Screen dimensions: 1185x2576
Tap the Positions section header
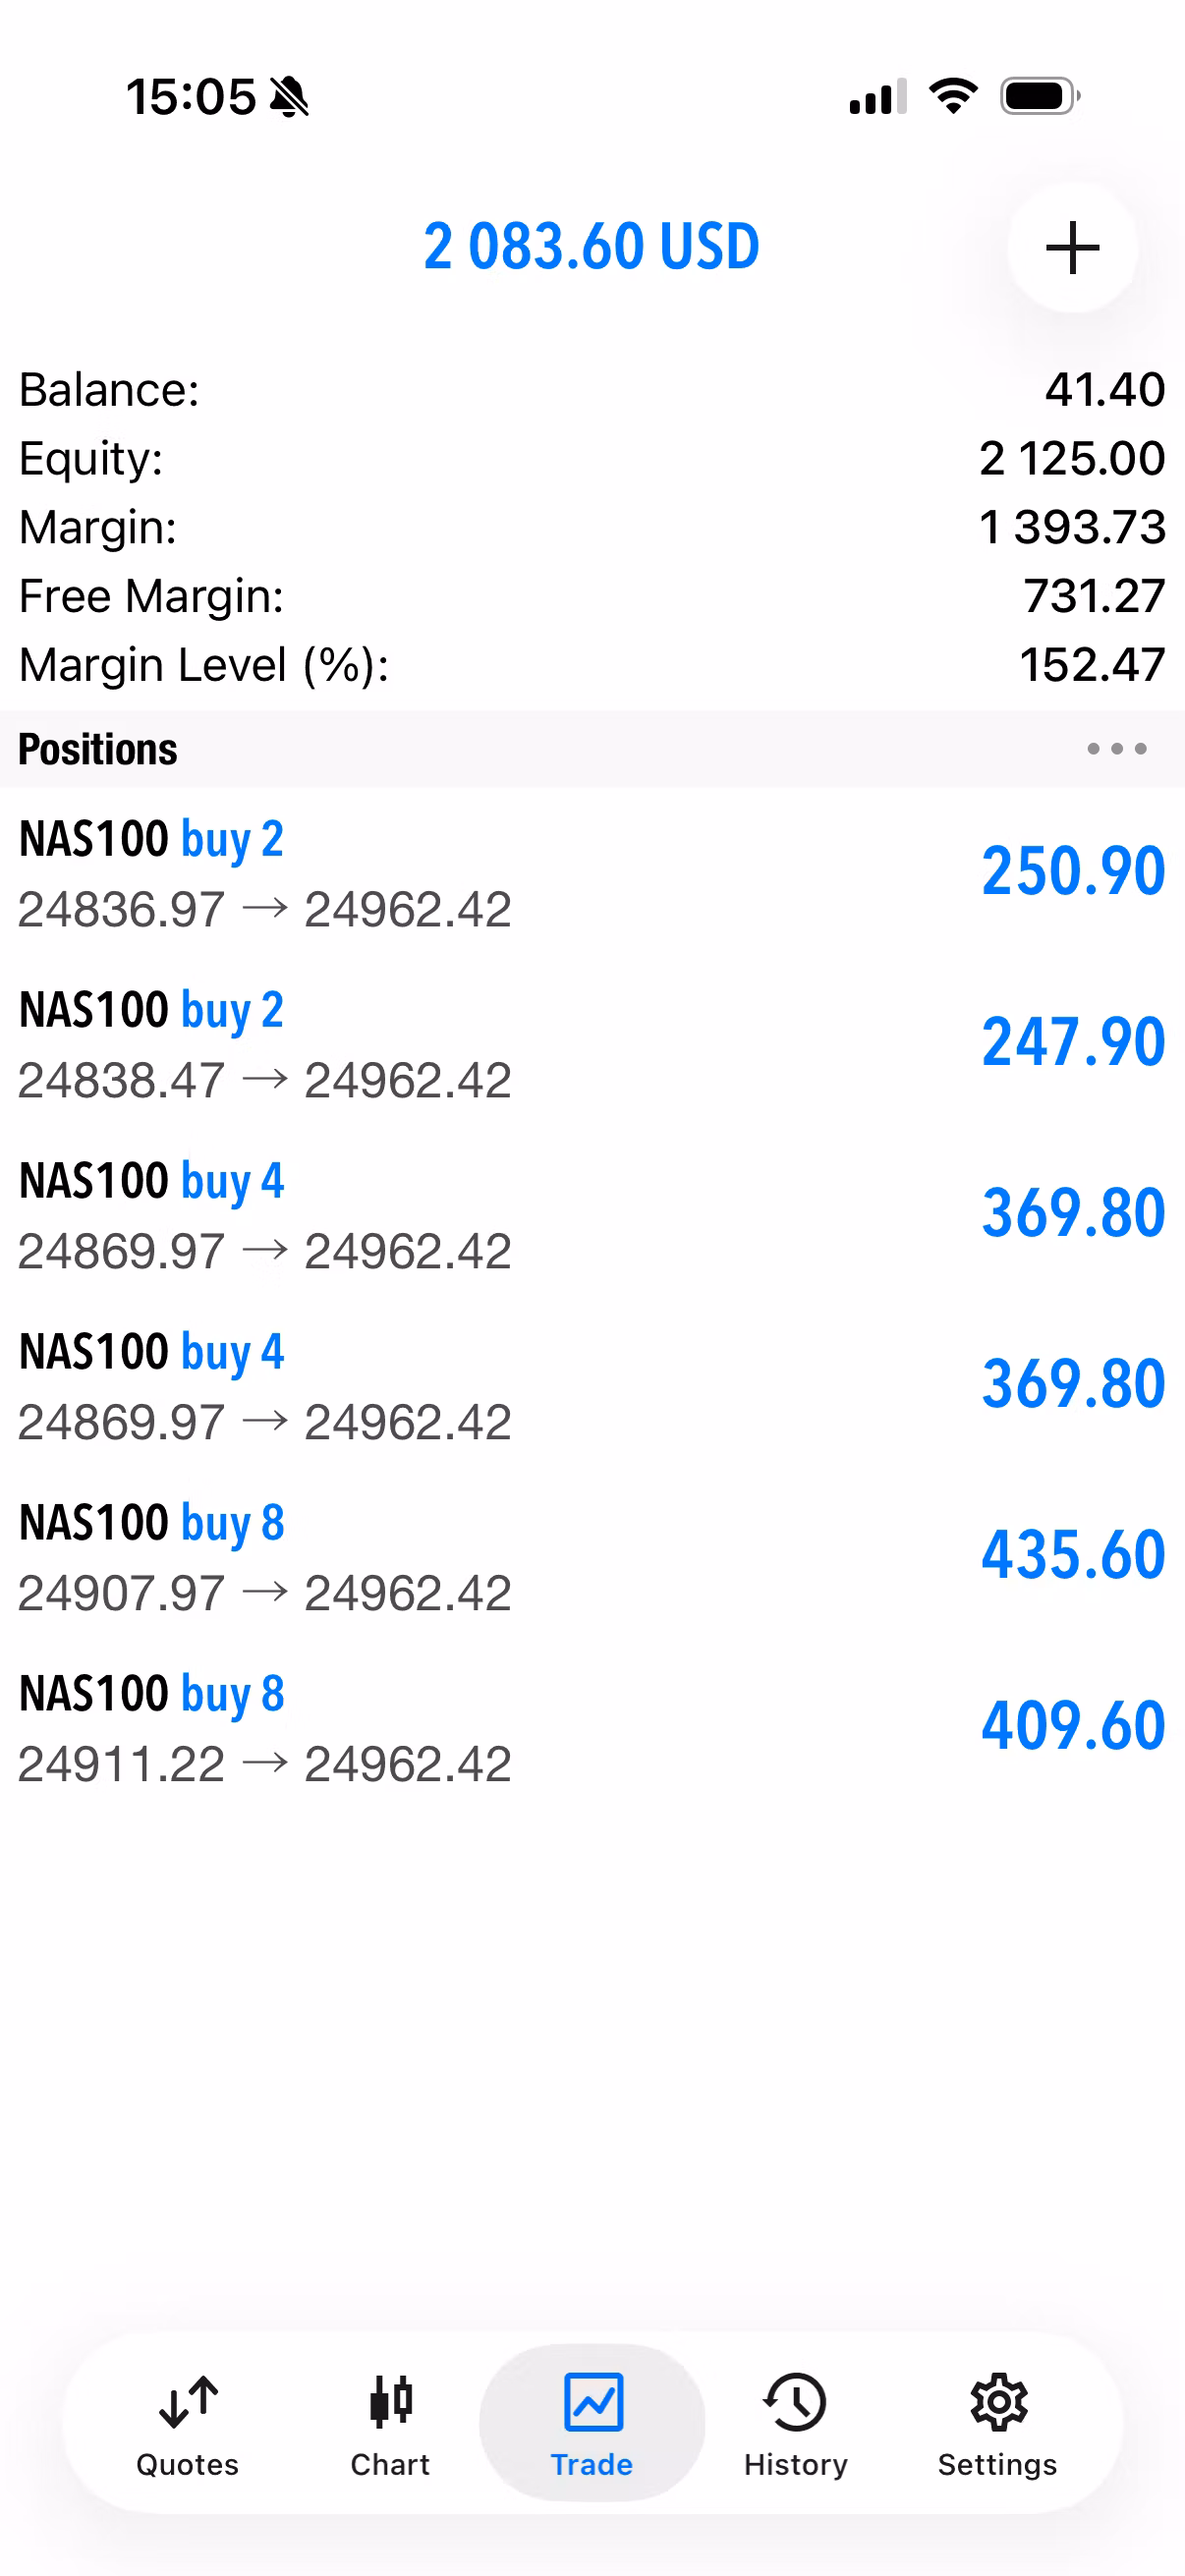coord(592,749)
